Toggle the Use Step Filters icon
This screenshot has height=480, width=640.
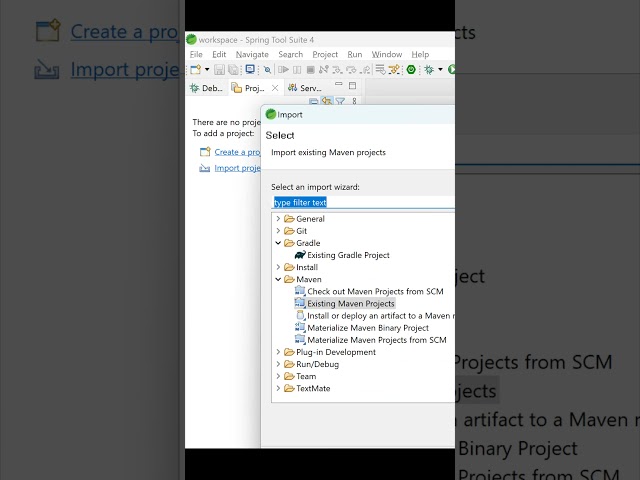click(x=394, y=69)
